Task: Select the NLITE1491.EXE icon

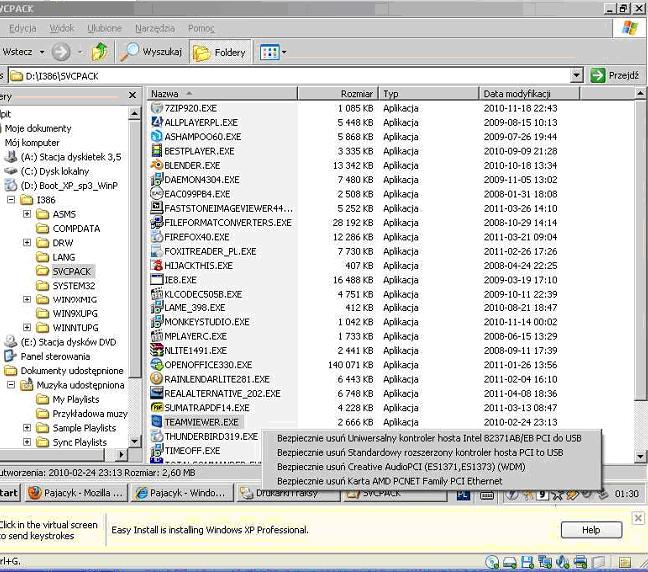Action: 157,350
